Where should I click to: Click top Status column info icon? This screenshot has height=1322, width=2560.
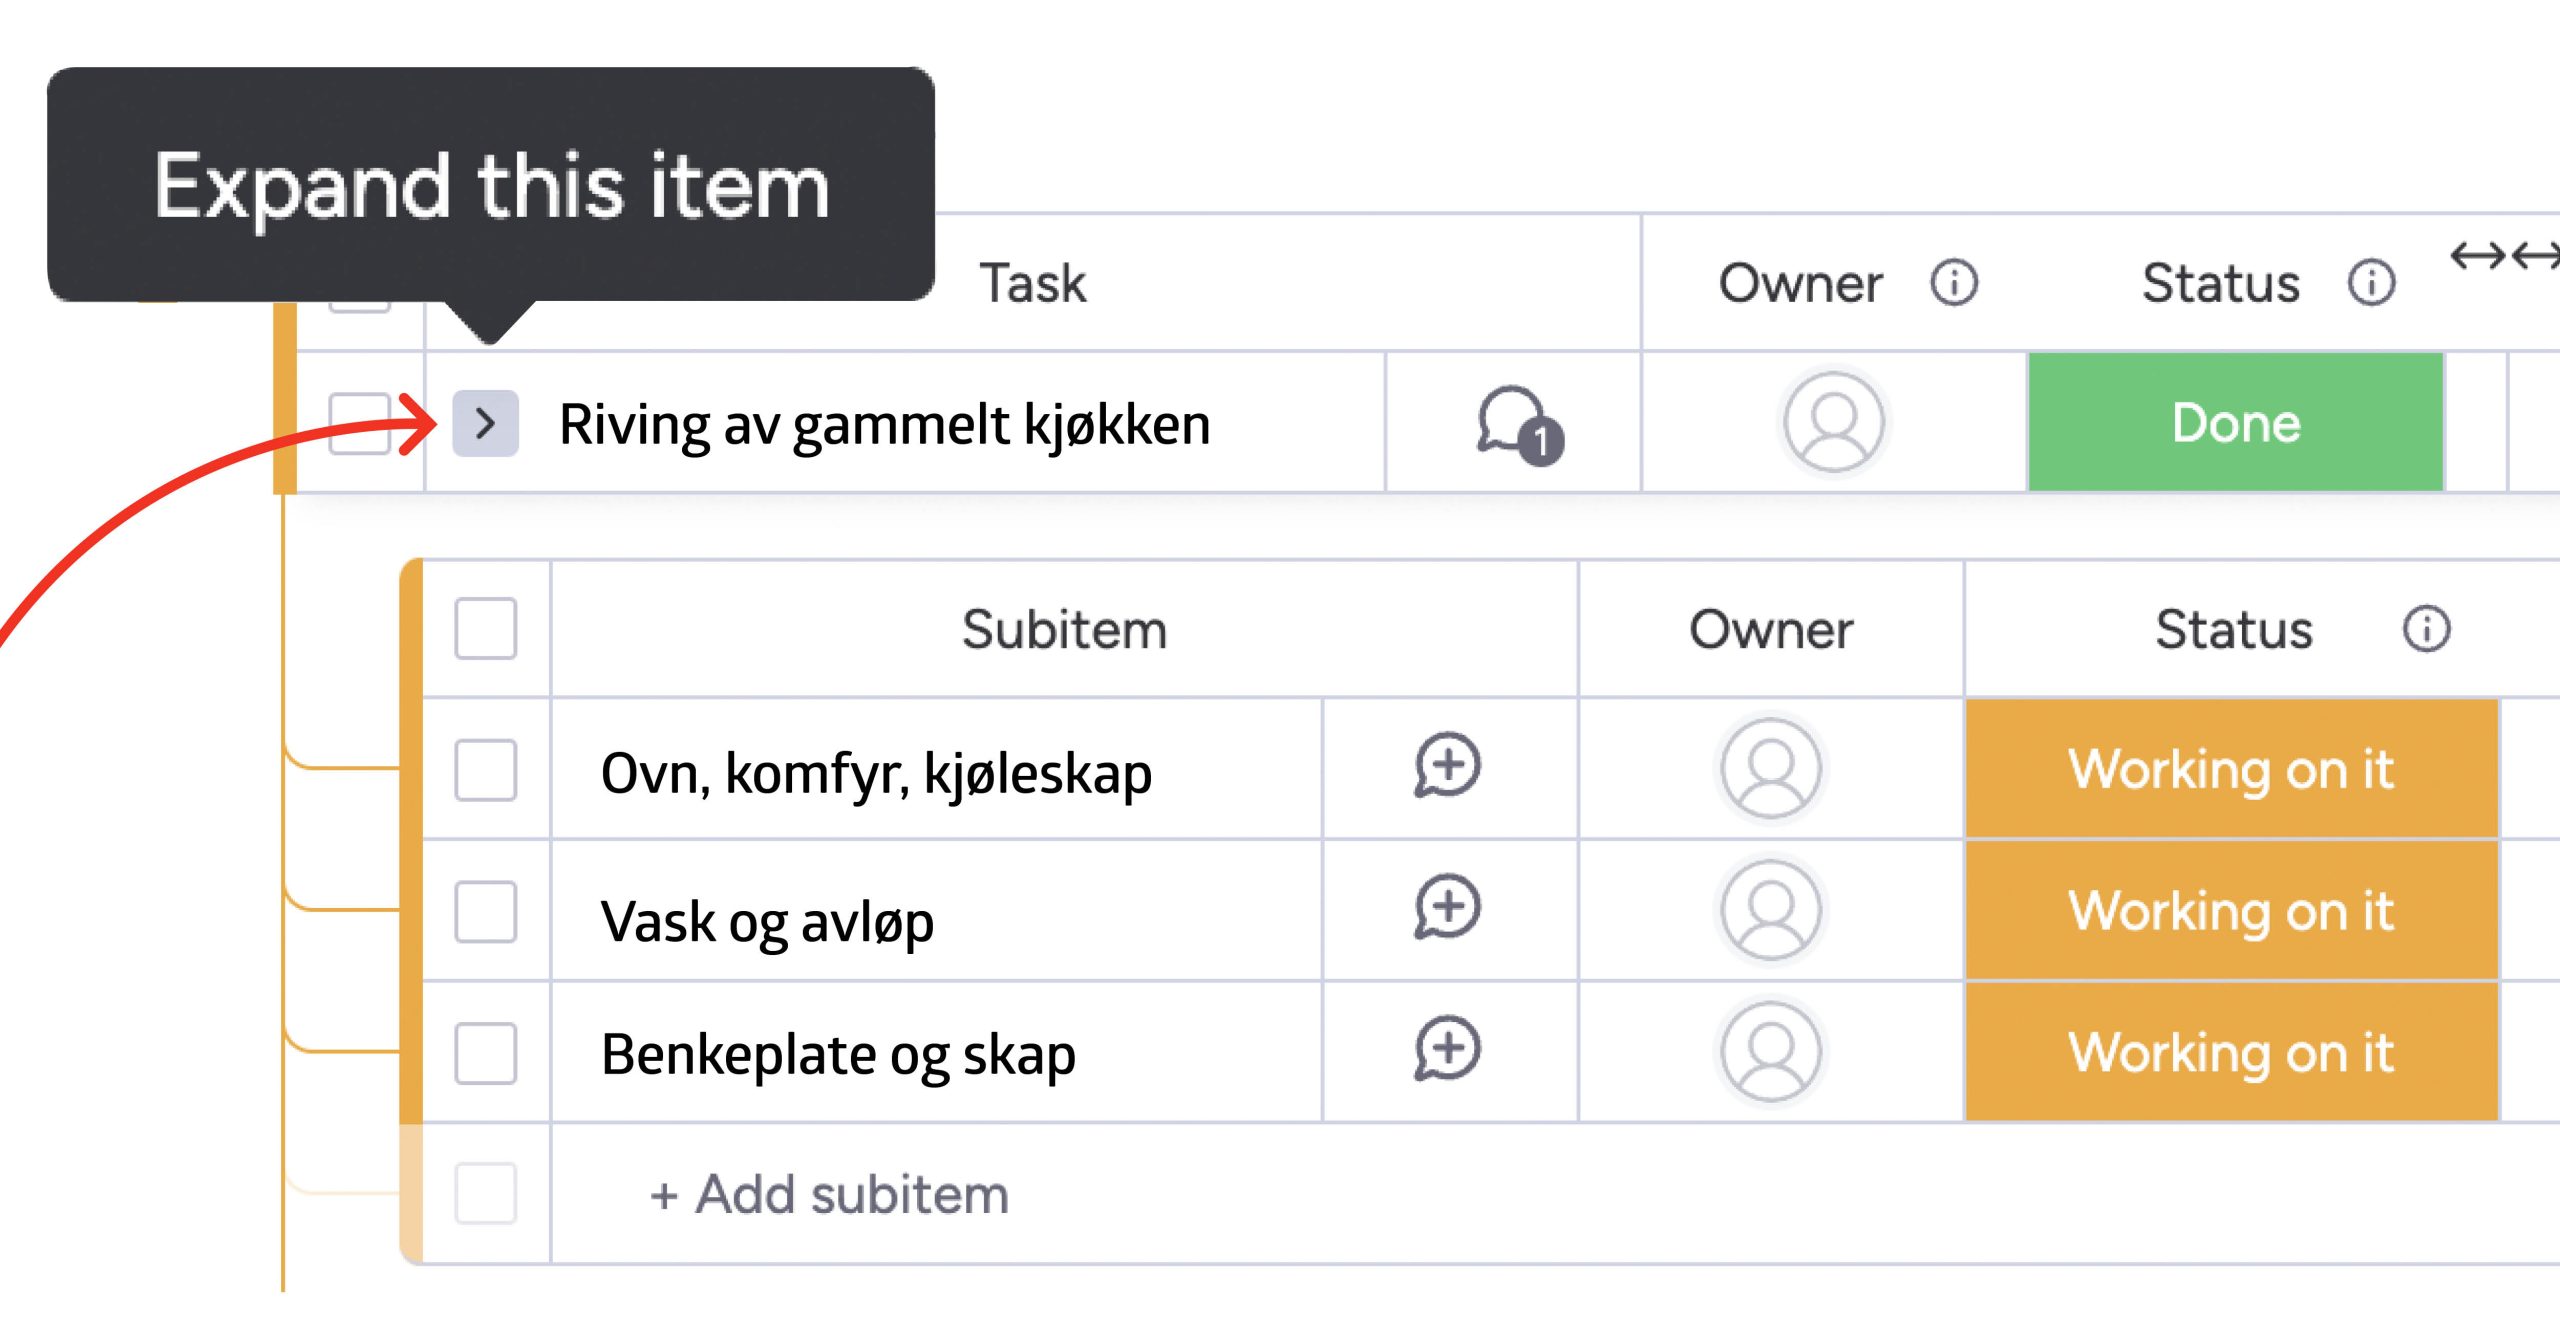click(2371, 283)
